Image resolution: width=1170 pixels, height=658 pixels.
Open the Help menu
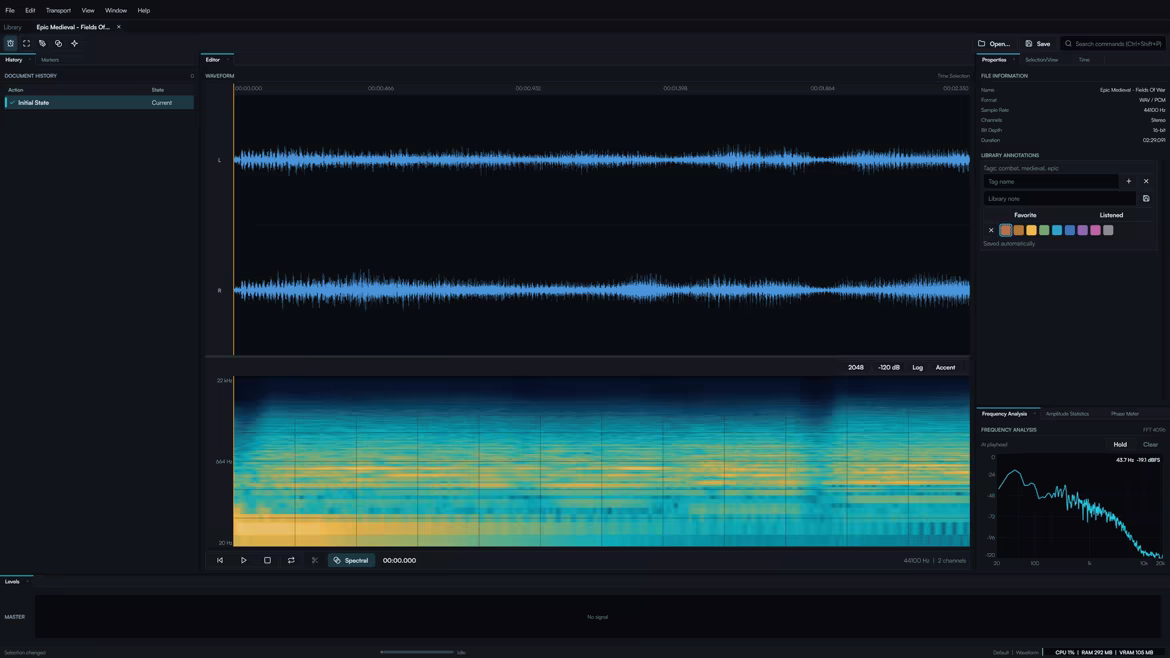[x=144, y=10]
